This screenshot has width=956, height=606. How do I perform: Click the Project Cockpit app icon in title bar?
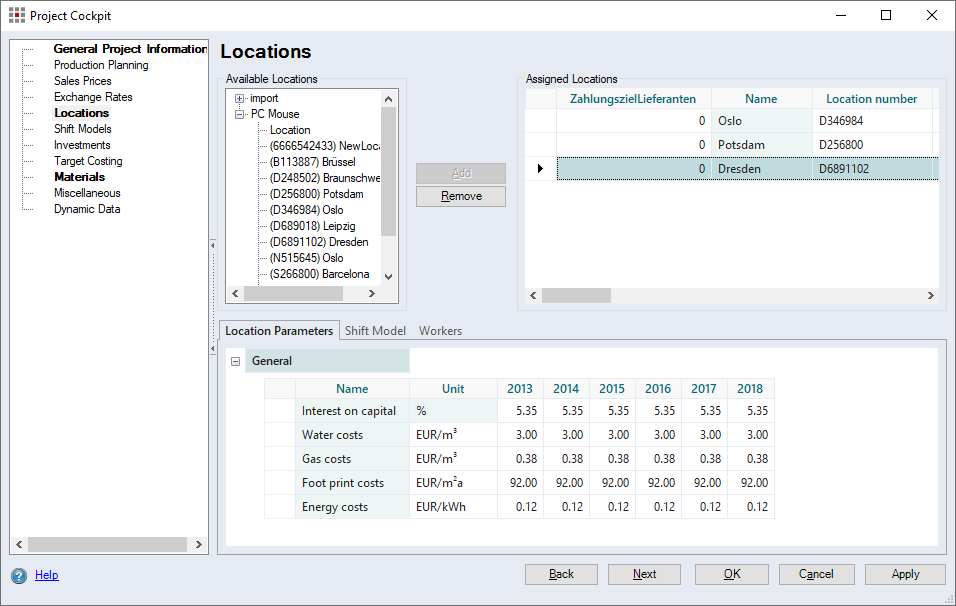pyautogui.click(x=16, y=15)
